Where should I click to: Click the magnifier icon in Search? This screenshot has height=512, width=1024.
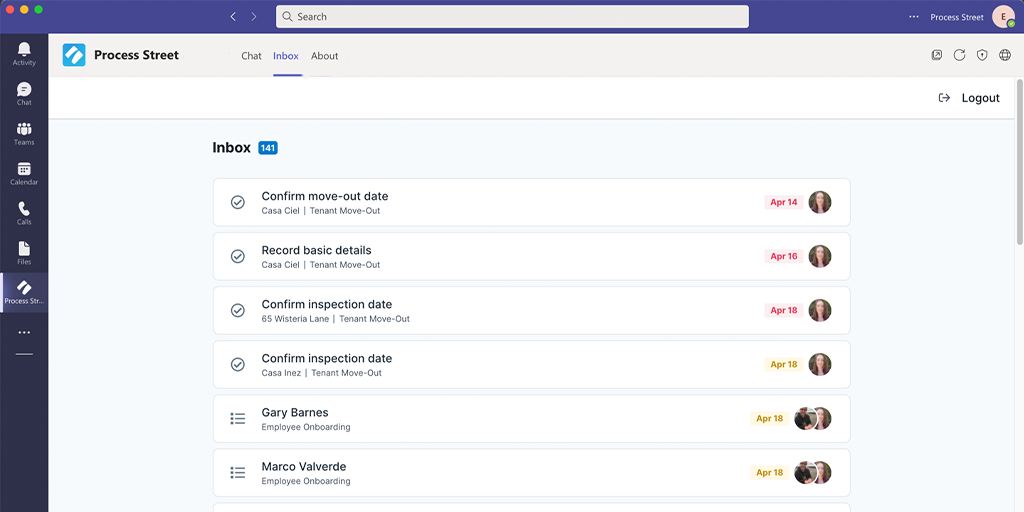[287, 17]
